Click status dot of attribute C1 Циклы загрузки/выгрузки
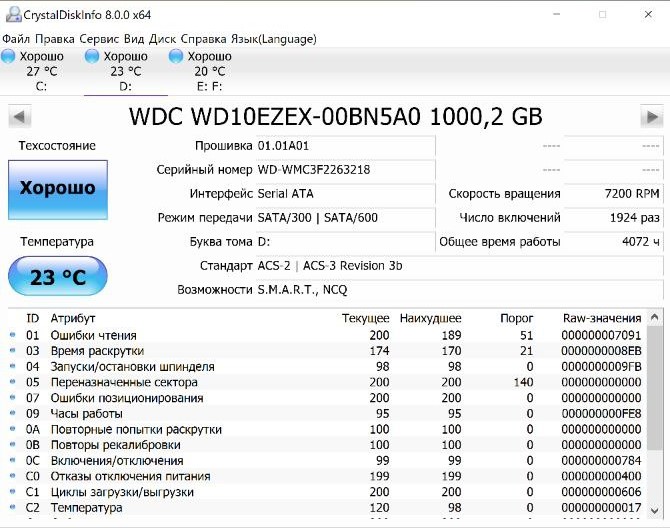The width and height of the screenshot is (670, 528). coord(12,492)
